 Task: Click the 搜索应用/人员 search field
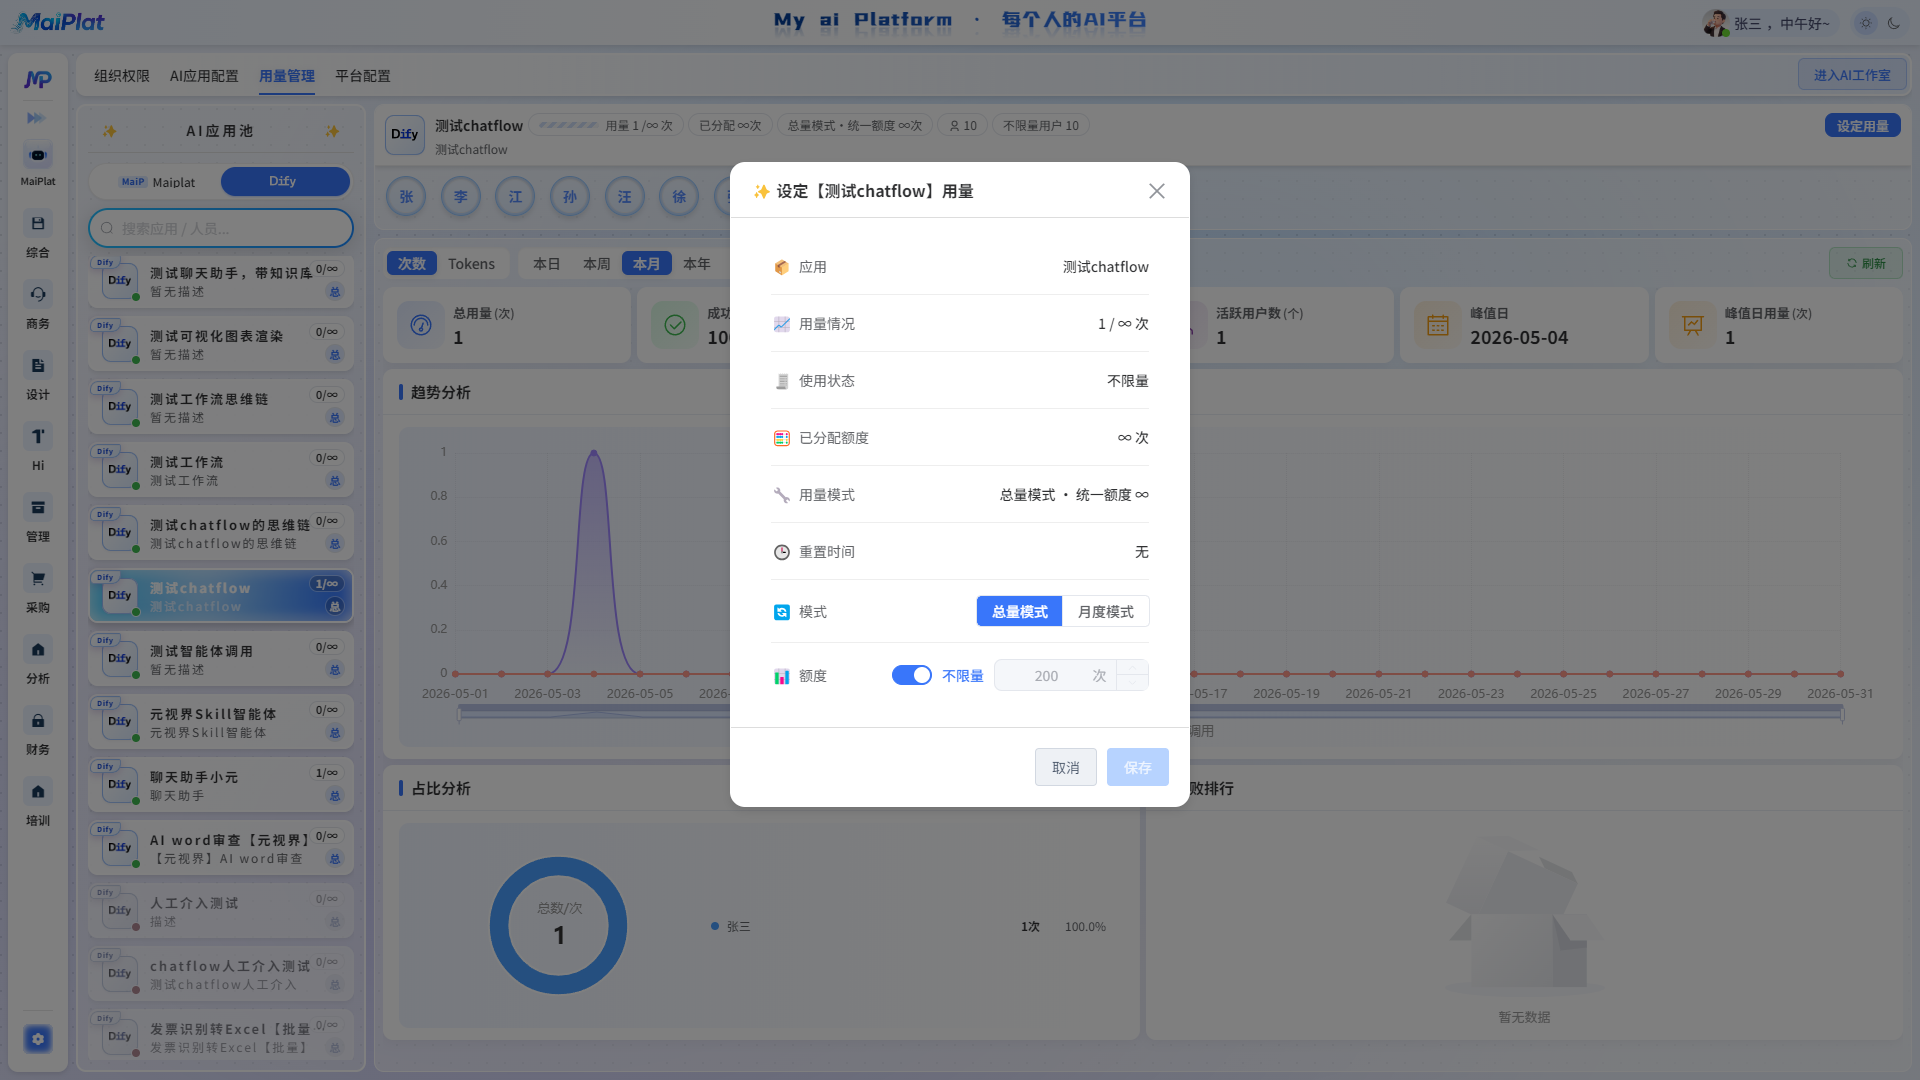tap(221, 228)
